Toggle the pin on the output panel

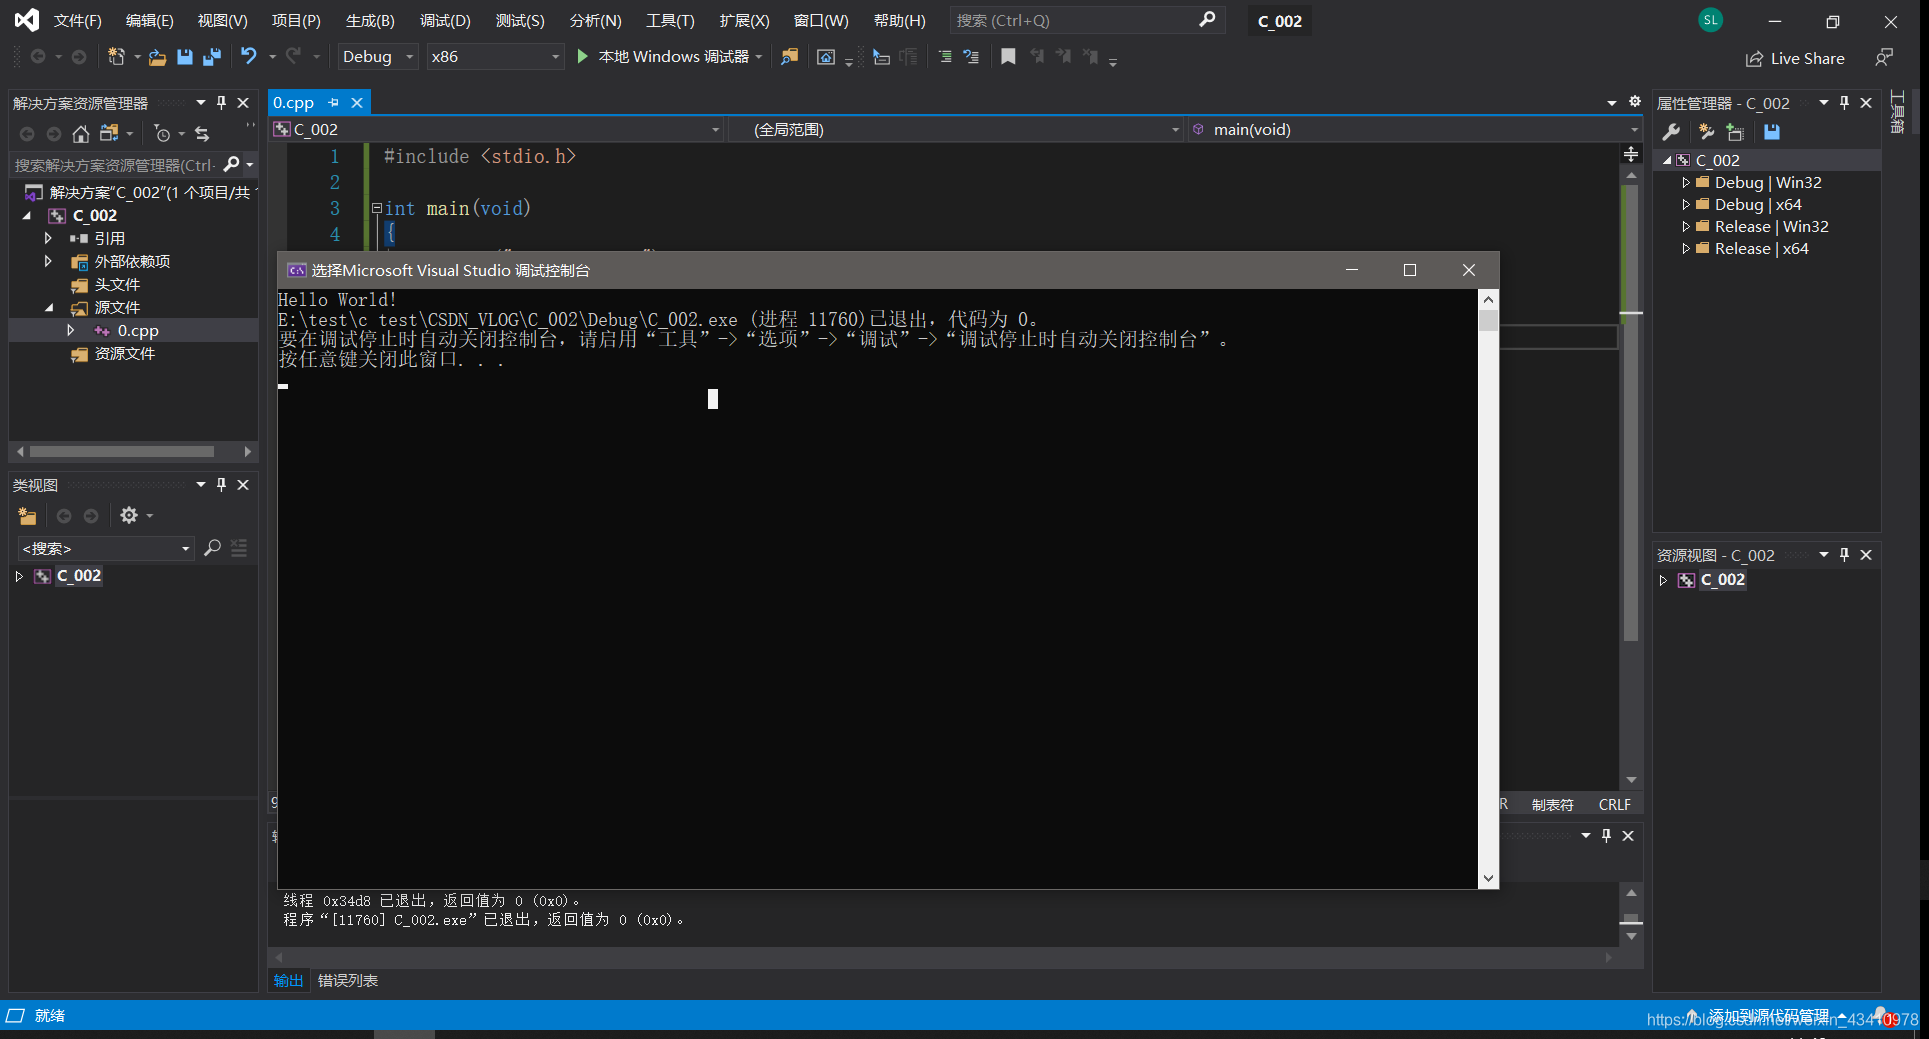coord(1606,835)
